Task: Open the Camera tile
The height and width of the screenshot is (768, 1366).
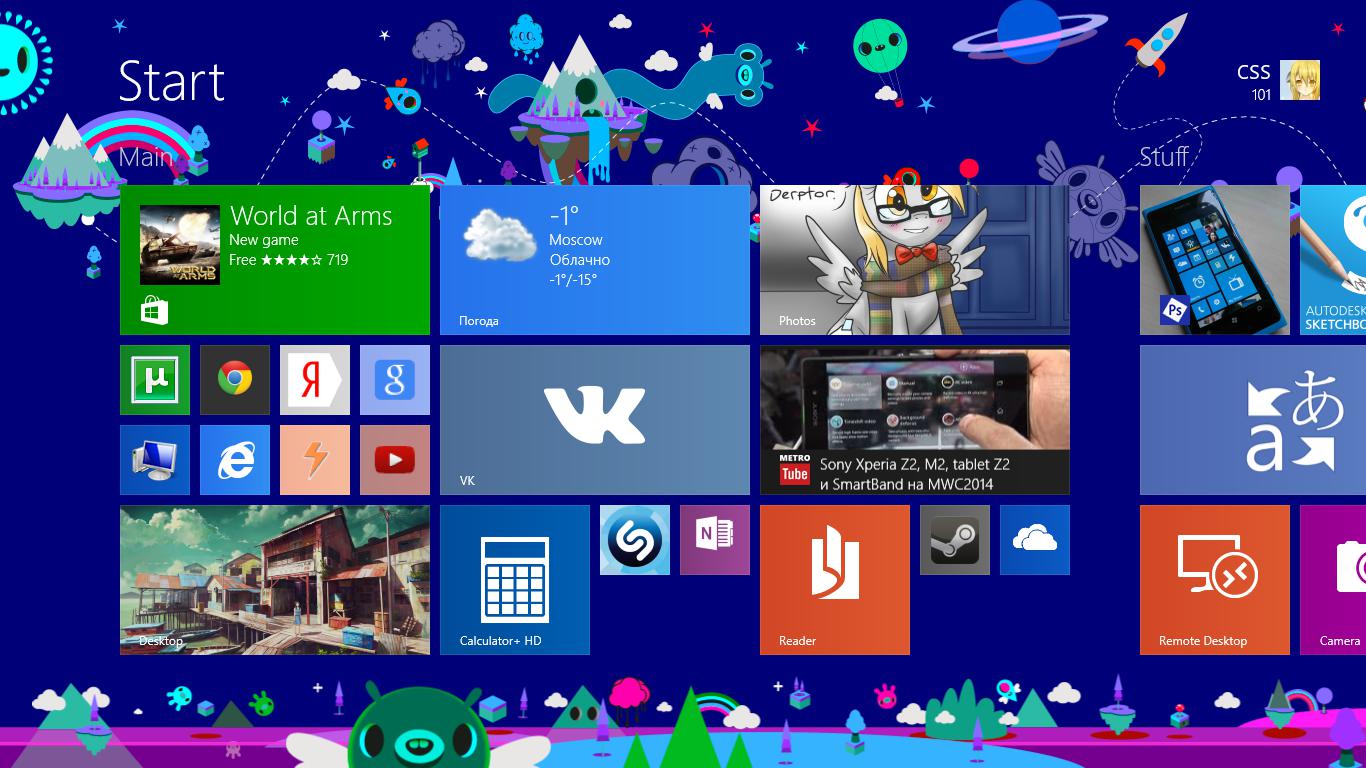Action: (1333, 580)
